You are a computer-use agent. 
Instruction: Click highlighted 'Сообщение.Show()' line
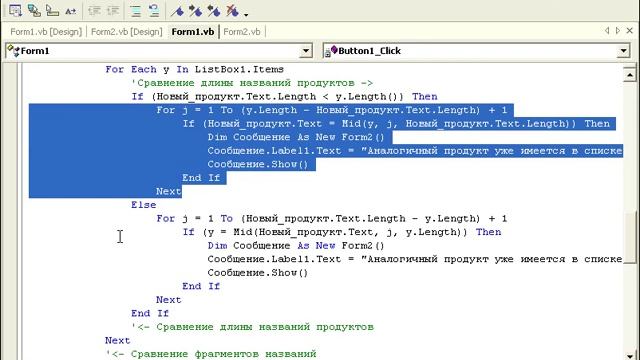click(258, 164)
